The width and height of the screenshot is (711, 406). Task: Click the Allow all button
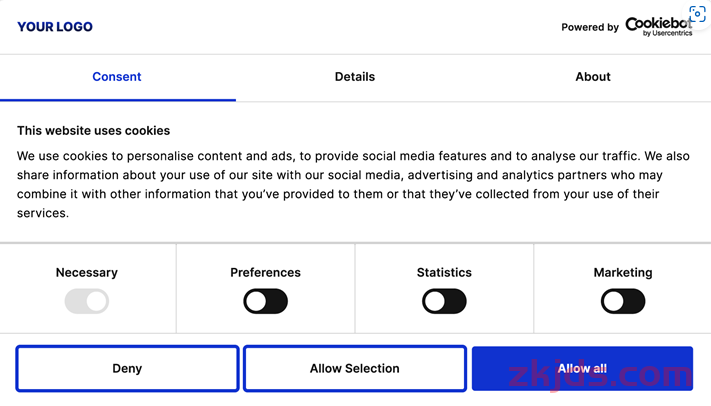[x=582, y=368]
